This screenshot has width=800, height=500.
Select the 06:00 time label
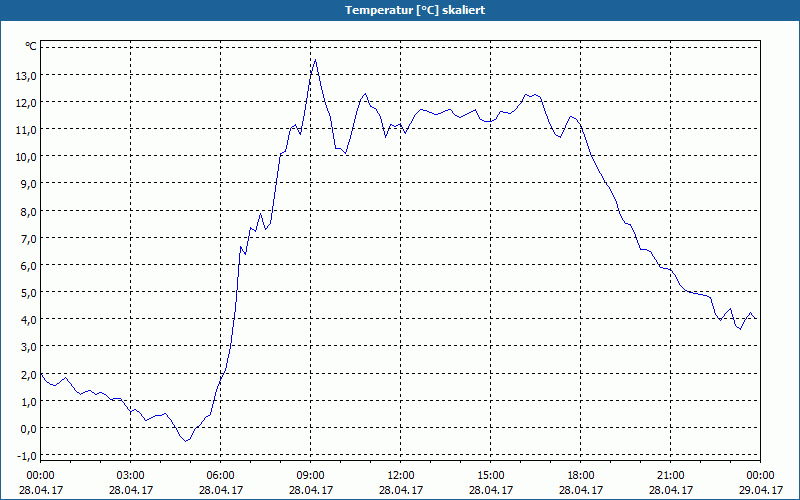221,475
